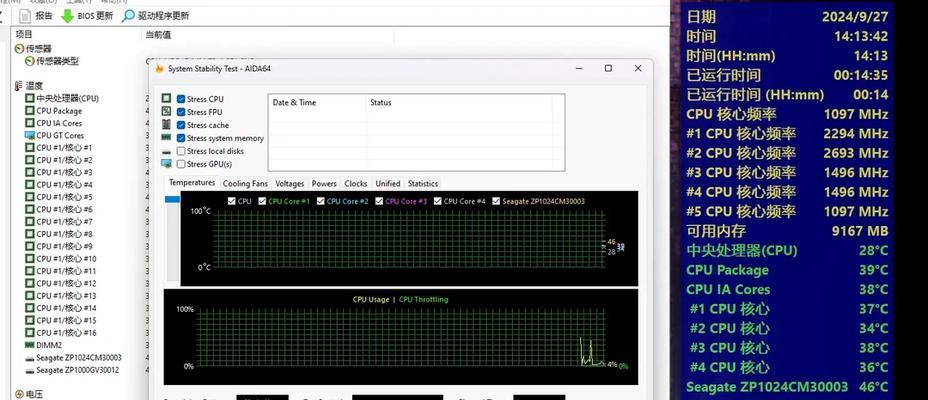This screenshot has height=400, width=928.
Task: Maximize the System Stability Test window
Action: click(608, 69)
